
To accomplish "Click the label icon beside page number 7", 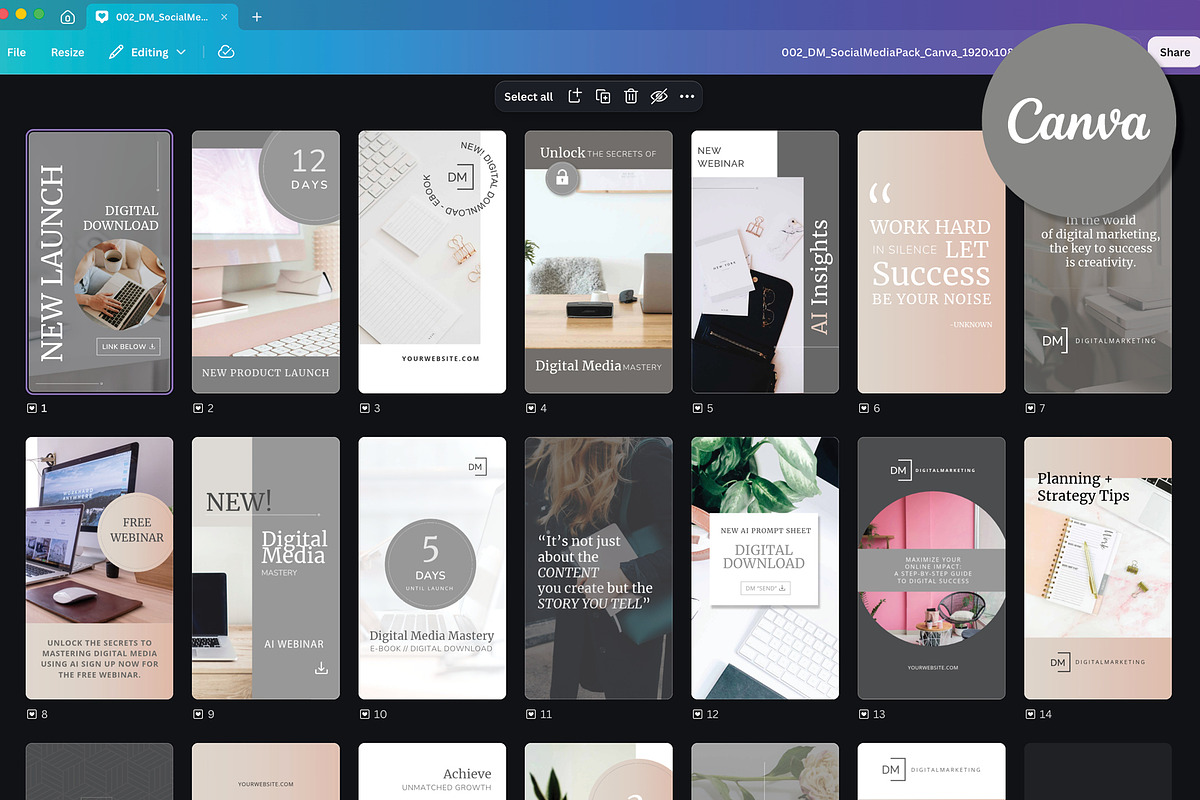I will [1031, 408].
